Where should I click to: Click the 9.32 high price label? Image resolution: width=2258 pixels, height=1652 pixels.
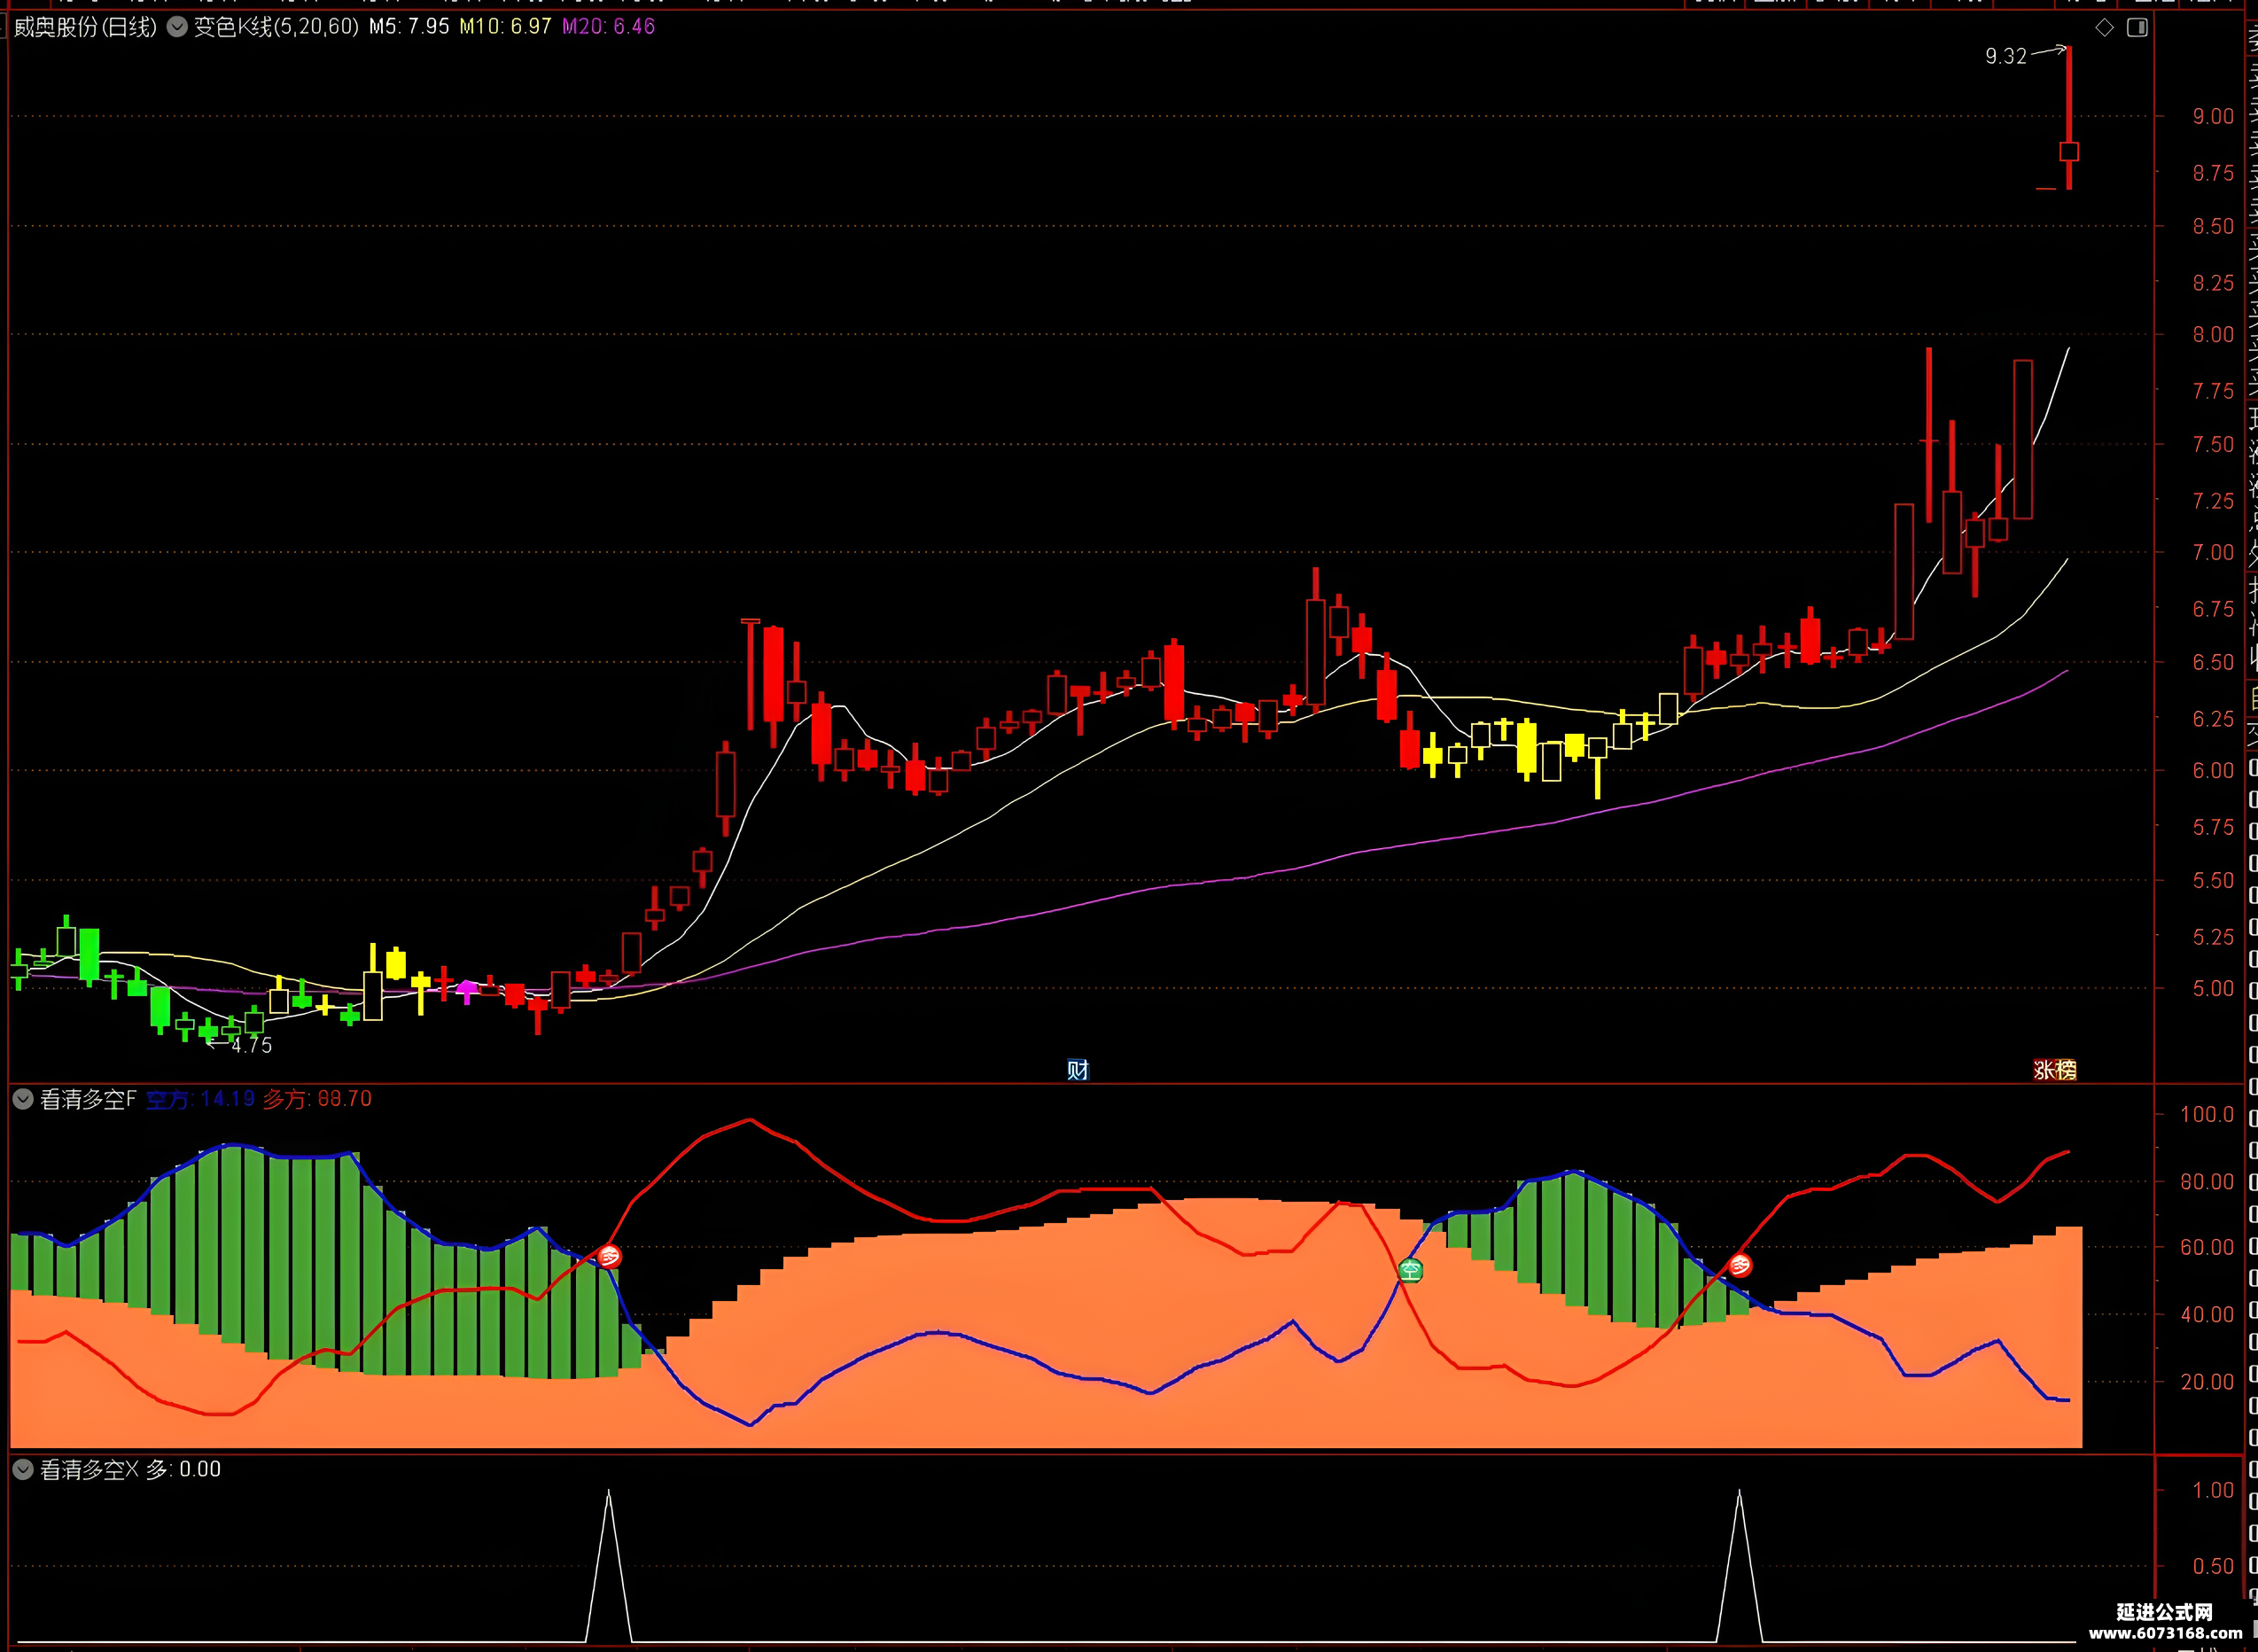pyautogui.click(x=2005, y=57)
